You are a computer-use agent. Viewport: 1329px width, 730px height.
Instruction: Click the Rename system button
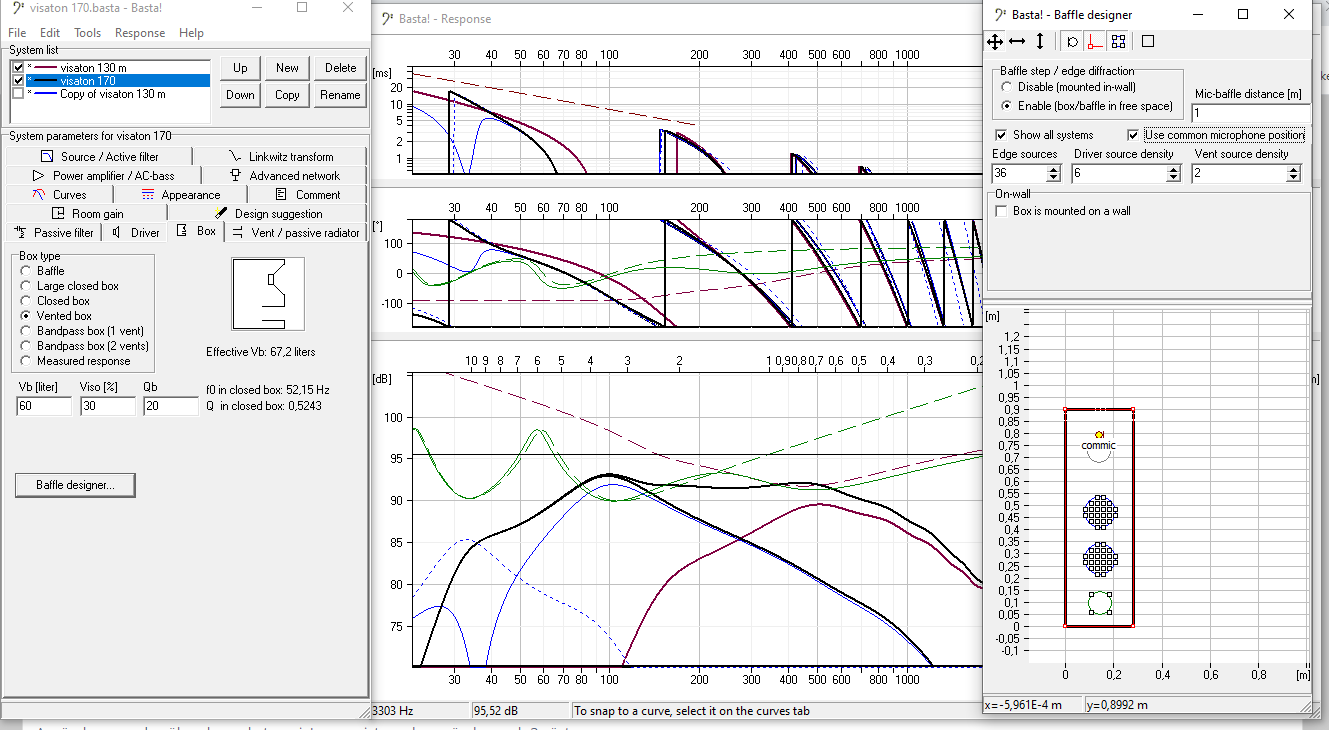340,95
